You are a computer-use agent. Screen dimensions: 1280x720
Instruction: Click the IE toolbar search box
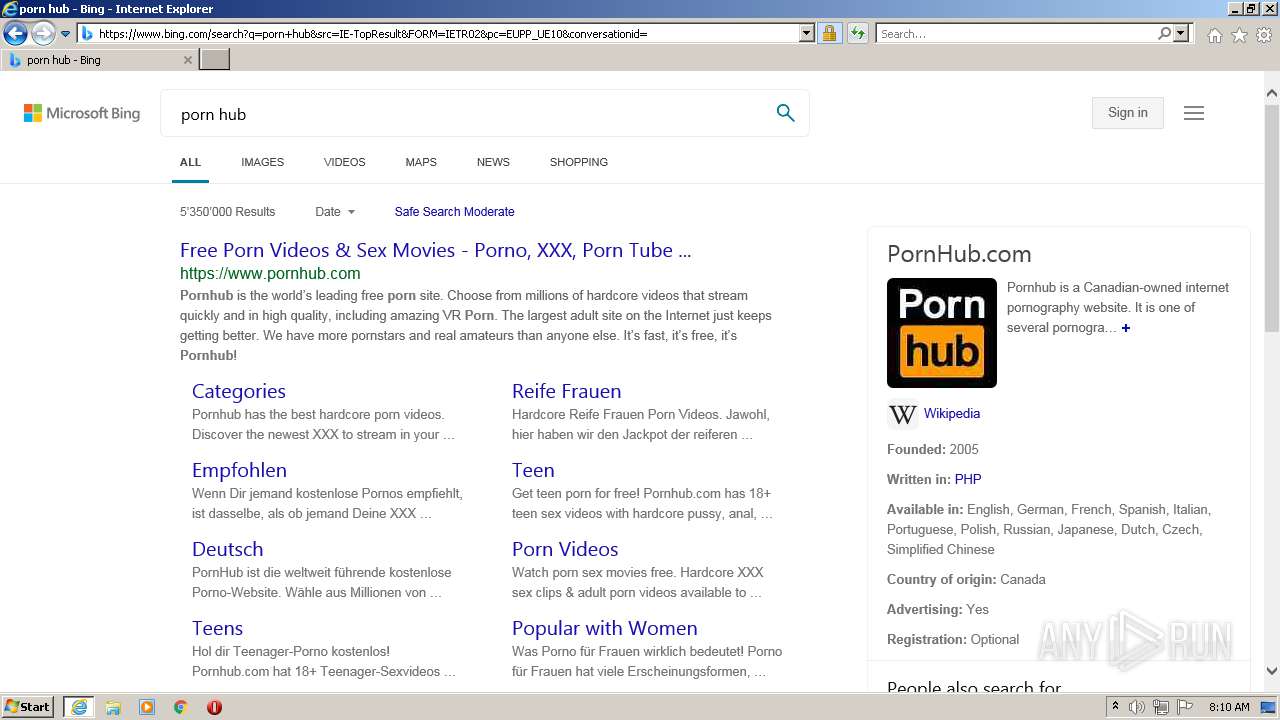tap(1016, 34)
